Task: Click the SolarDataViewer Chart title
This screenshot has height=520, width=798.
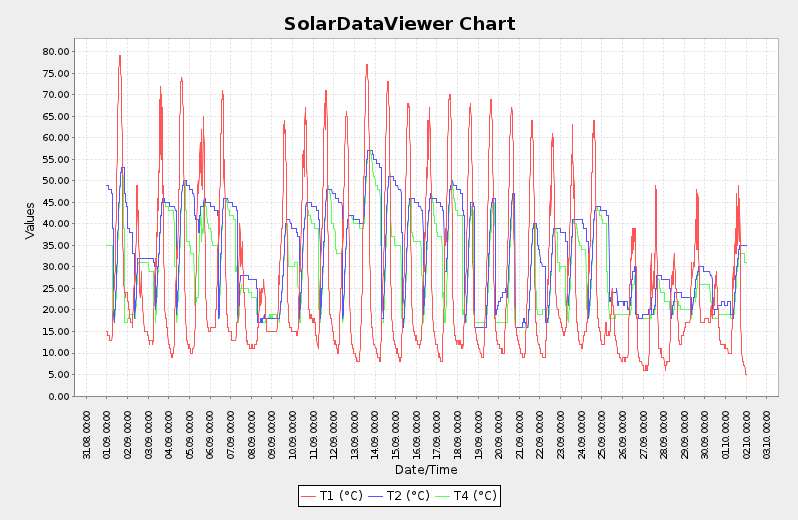Action: [400, 24]
